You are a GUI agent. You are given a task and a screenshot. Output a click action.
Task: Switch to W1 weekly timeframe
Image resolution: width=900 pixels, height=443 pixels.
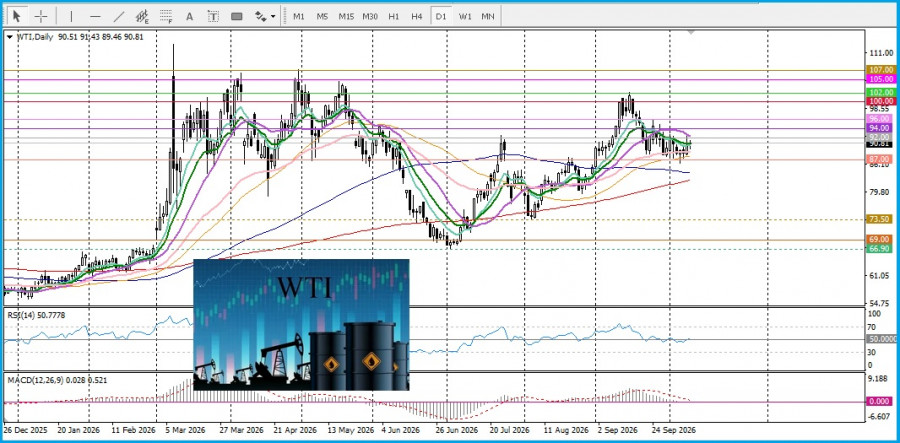464,16
